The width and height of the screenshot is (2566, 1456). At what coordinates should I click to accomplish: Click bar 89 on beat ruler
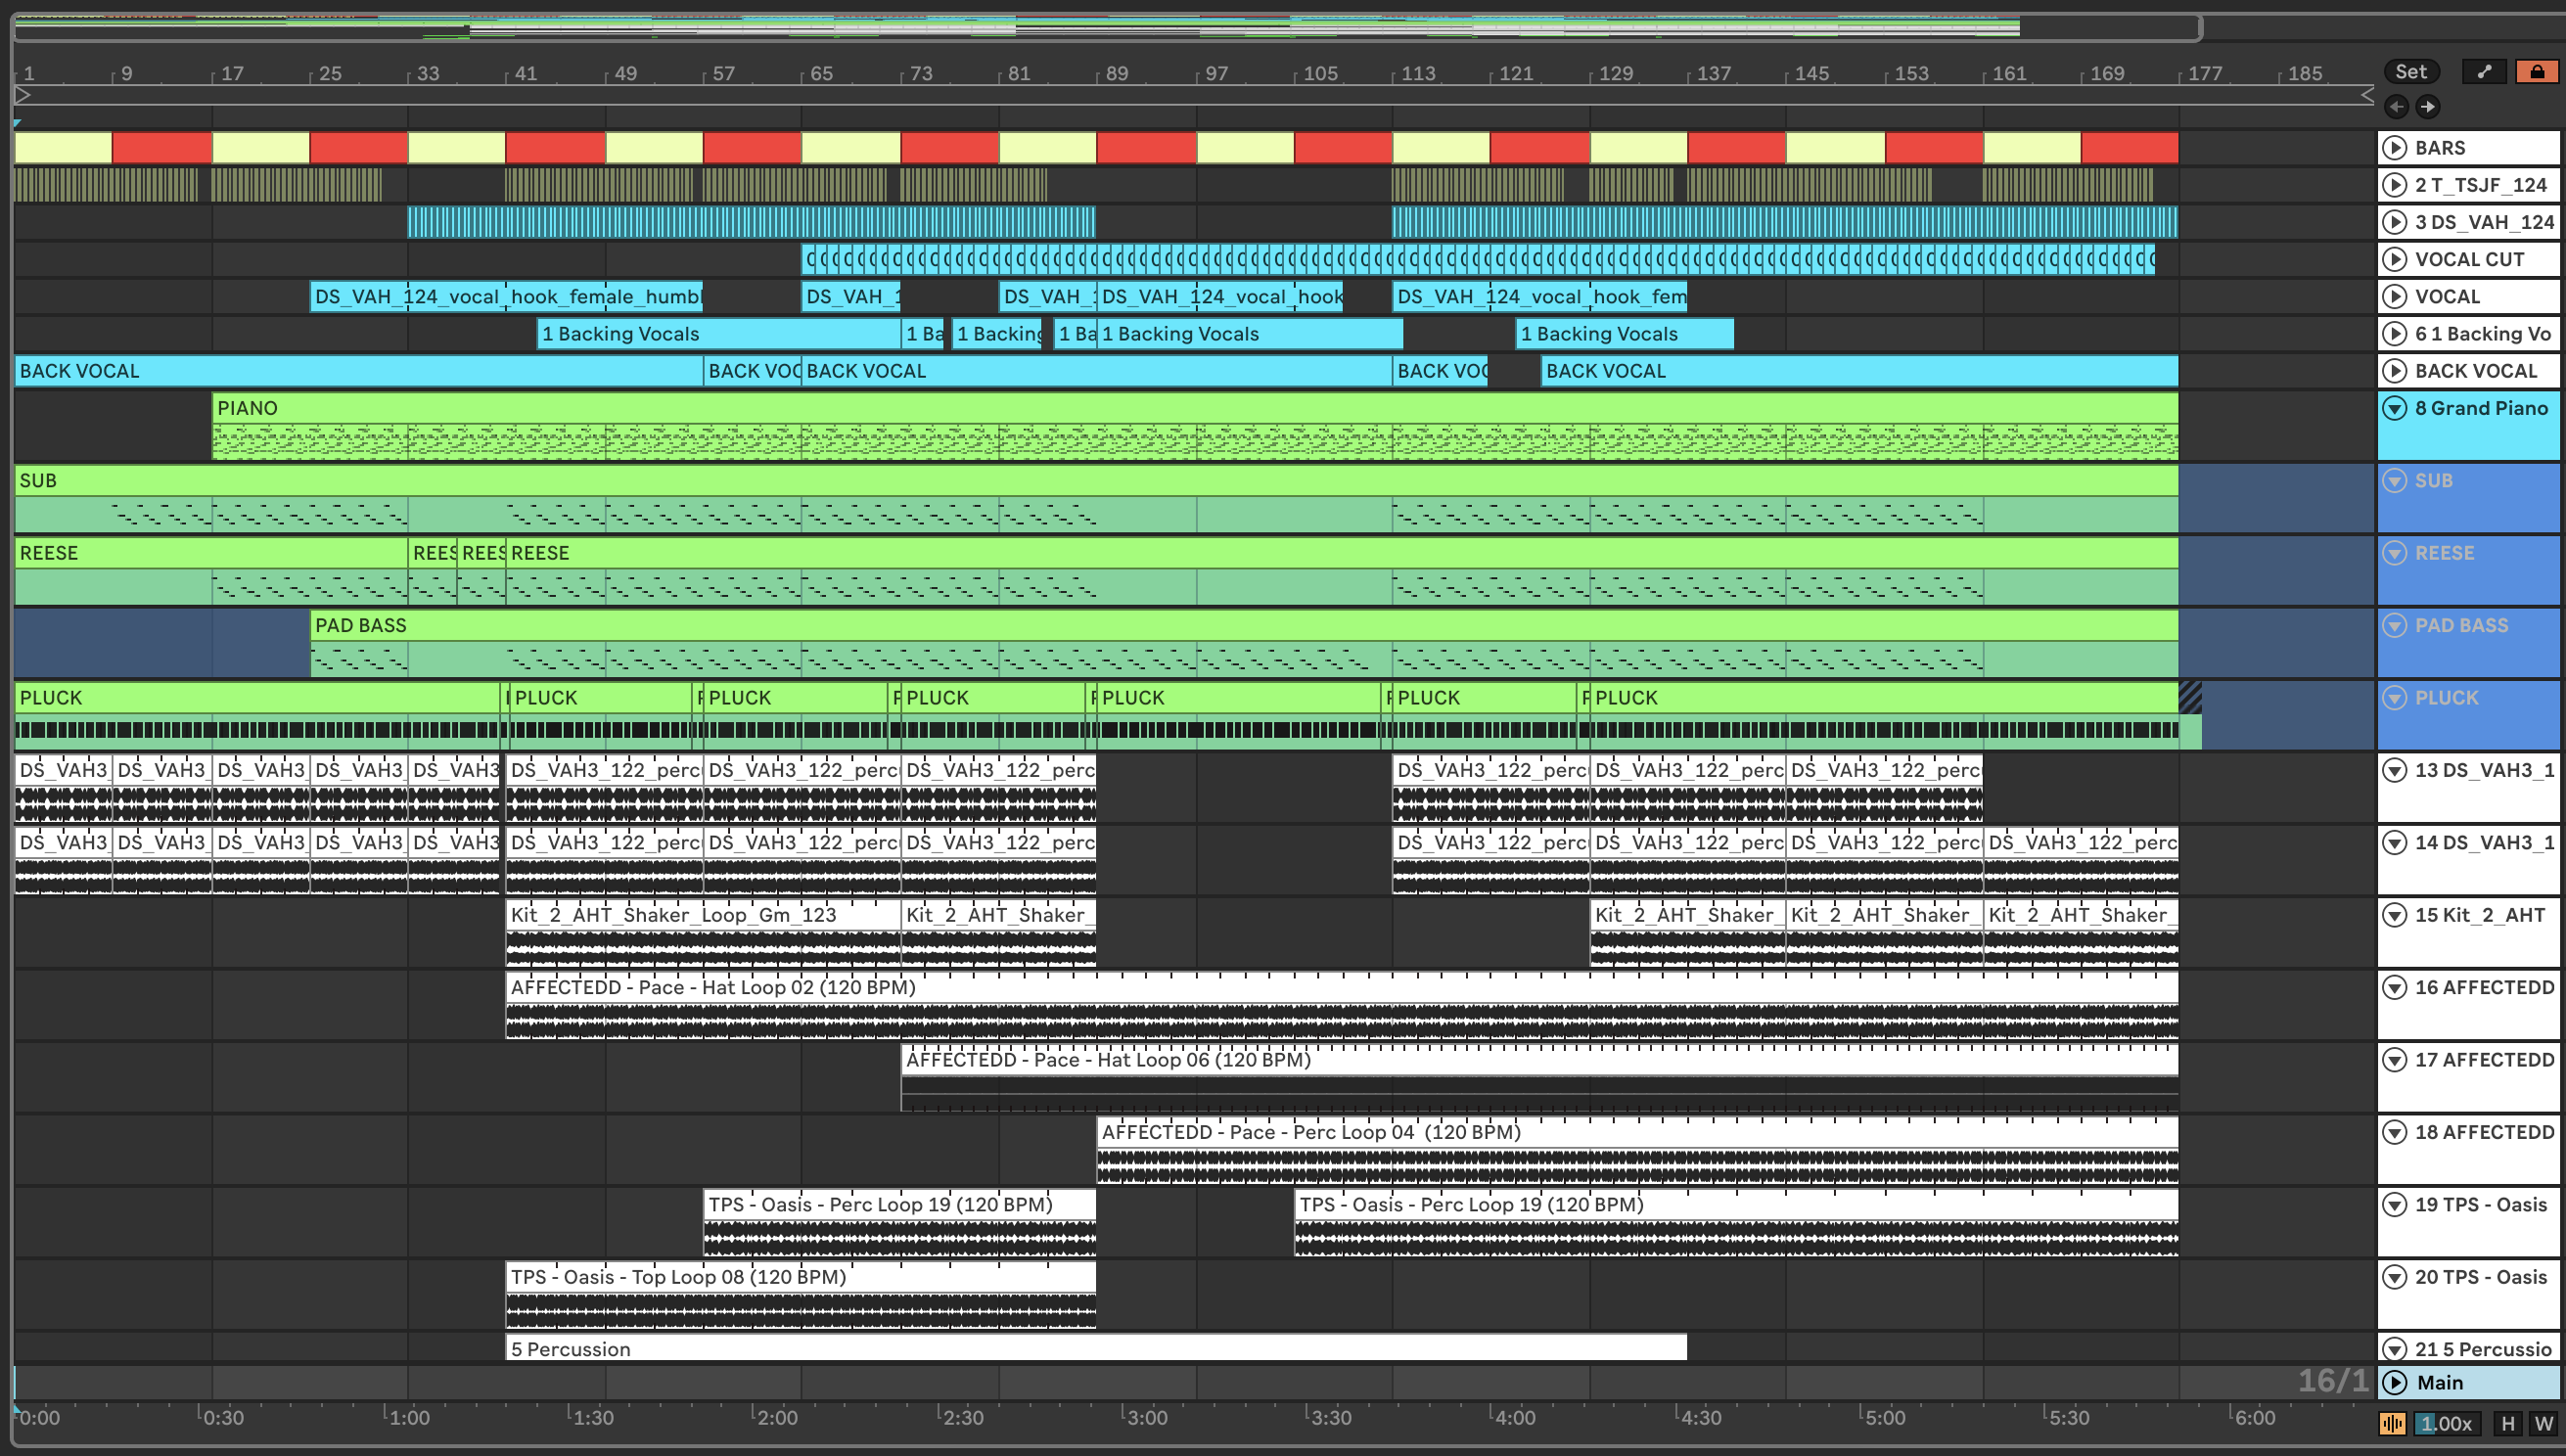click(1116, 73)
